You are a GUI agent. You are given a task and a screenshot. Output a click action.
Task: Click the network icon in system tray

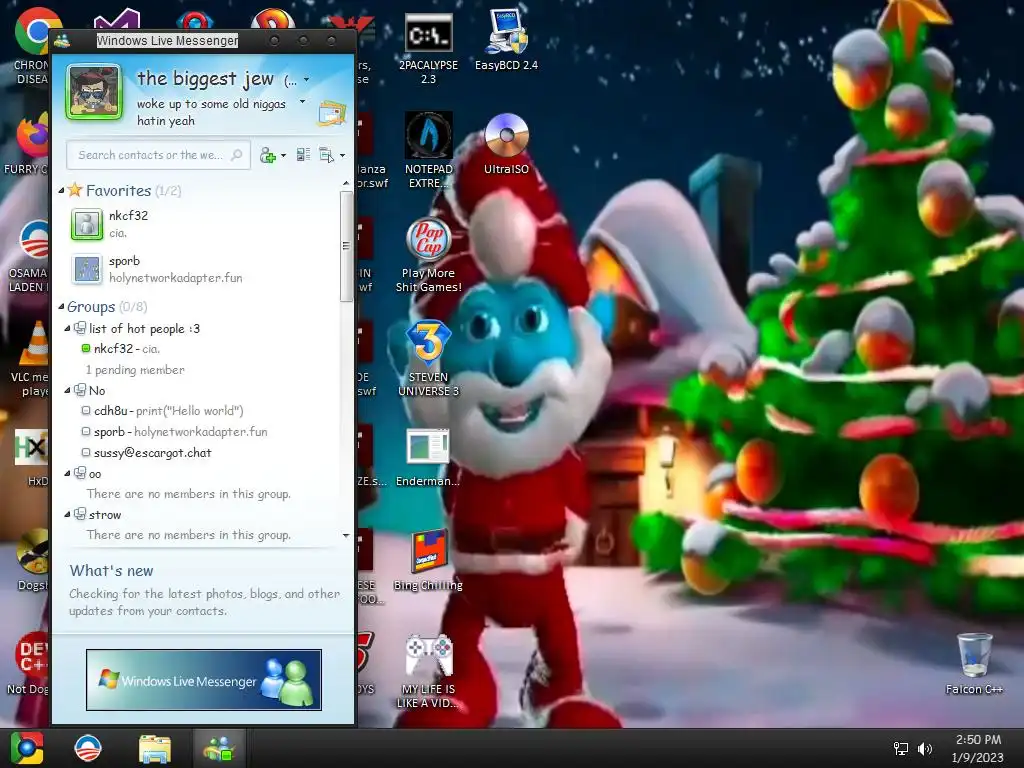click(x=901, y=748)
